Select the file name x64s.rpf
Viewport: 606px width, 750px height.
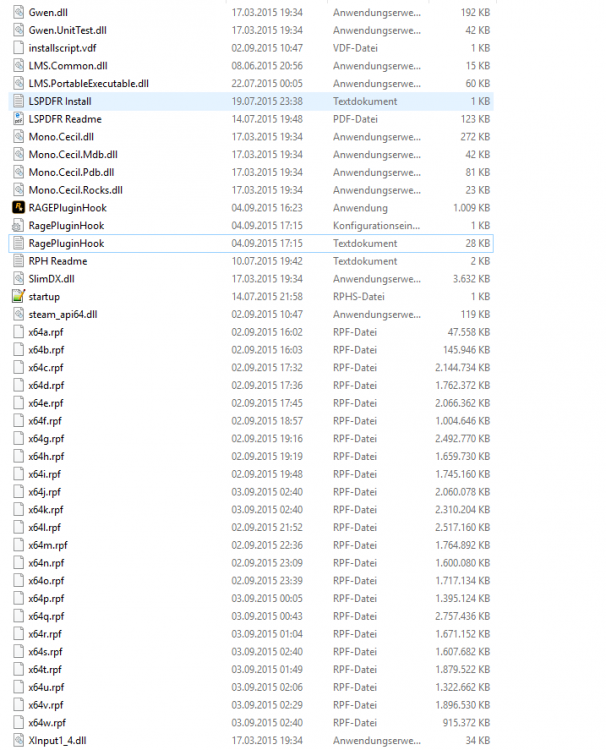[x=45, y=651]
